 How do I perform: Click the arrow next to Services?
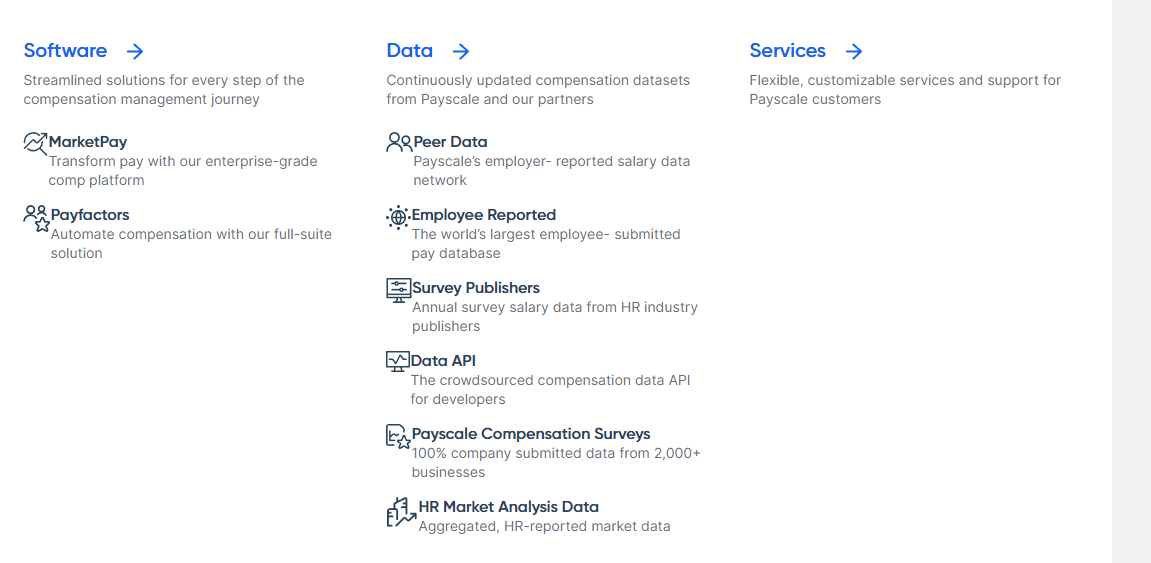click(853, 51)
